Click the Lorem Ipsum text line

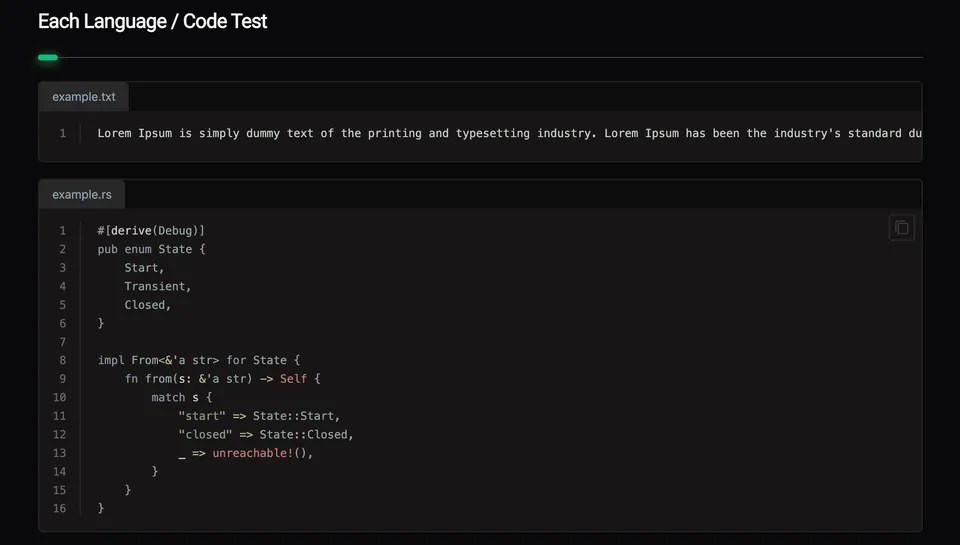click(x=509, y=133)
